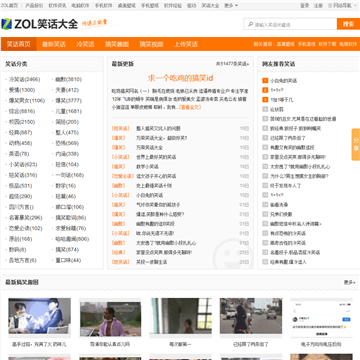Click 软件下载 in related recommendations
360x360 pixels.
327,44
